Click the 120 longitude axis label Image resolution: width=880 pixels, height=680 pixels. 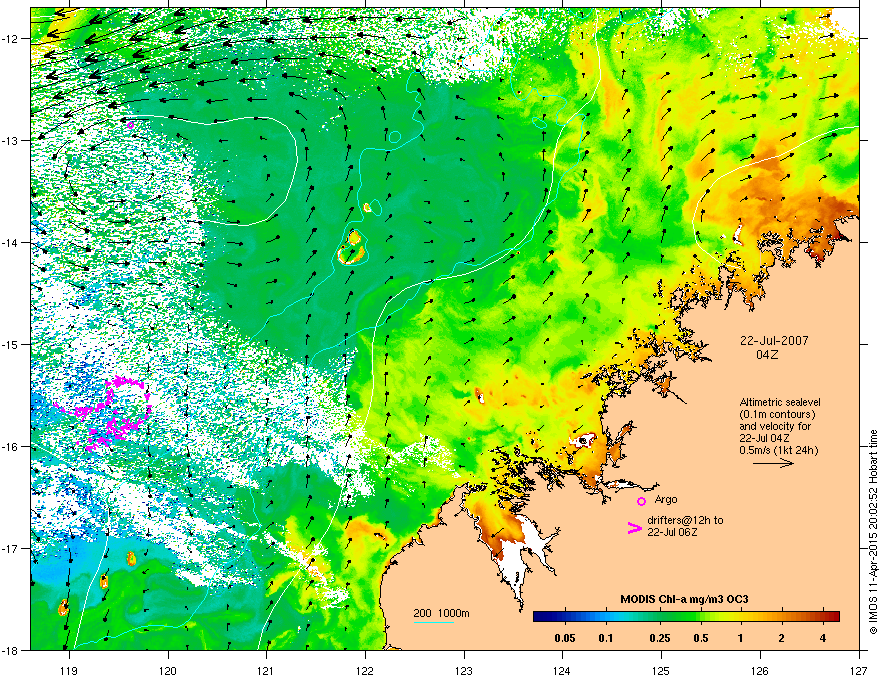(x=168, y=670)
